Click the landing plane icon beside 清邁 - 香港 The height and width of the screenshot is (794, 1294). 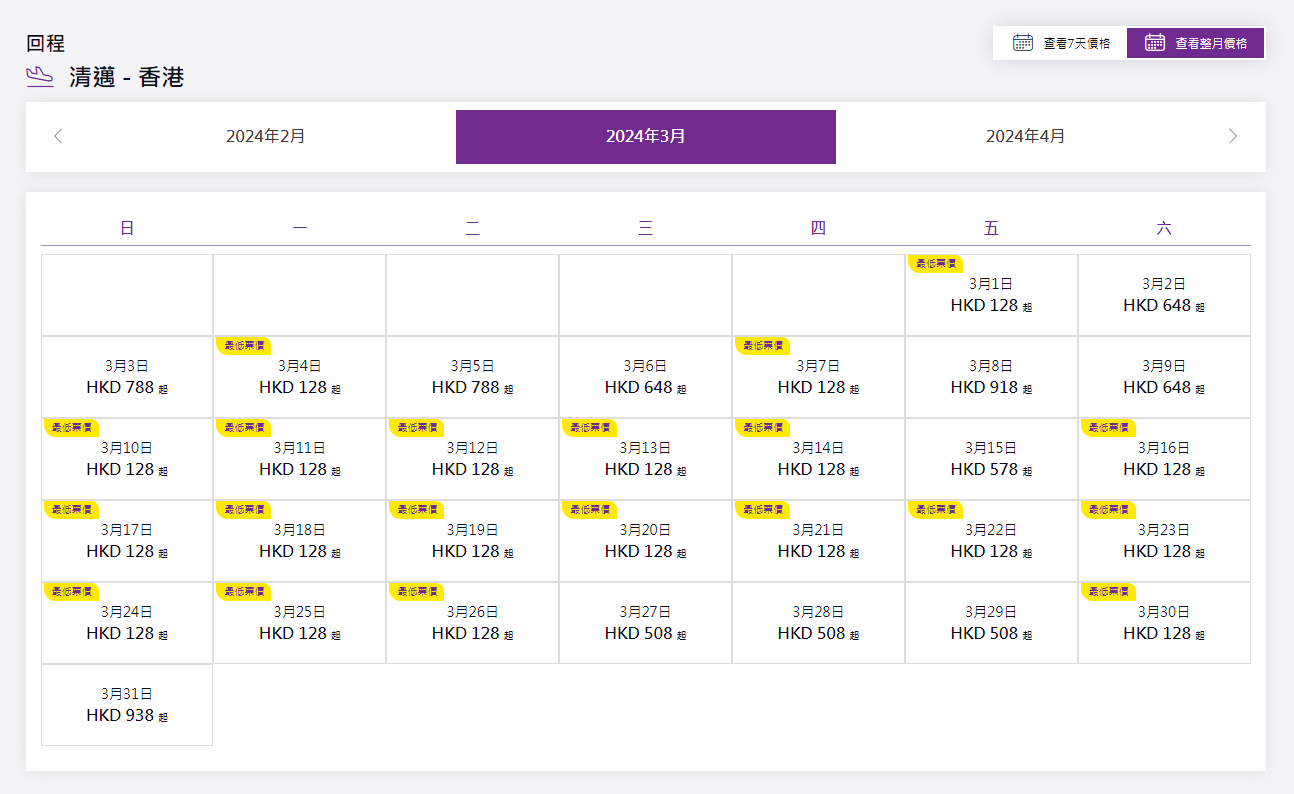[40, 77]
